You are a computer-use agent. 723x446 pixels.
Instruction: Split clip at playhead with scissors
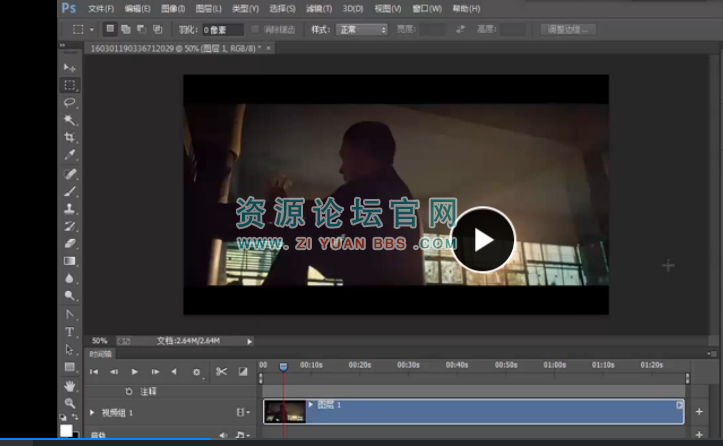pos(221,372)
